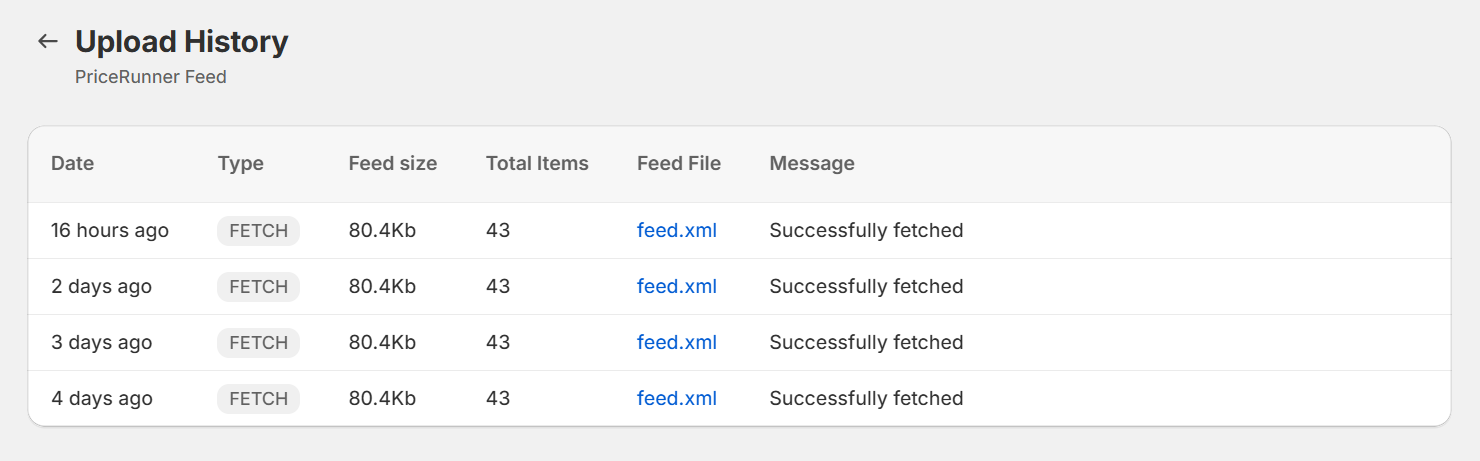The width and height of the screenshot is (1480, 461).
Task: Click the back arrow next to Upload History
Action: click(x=47, y=41)
